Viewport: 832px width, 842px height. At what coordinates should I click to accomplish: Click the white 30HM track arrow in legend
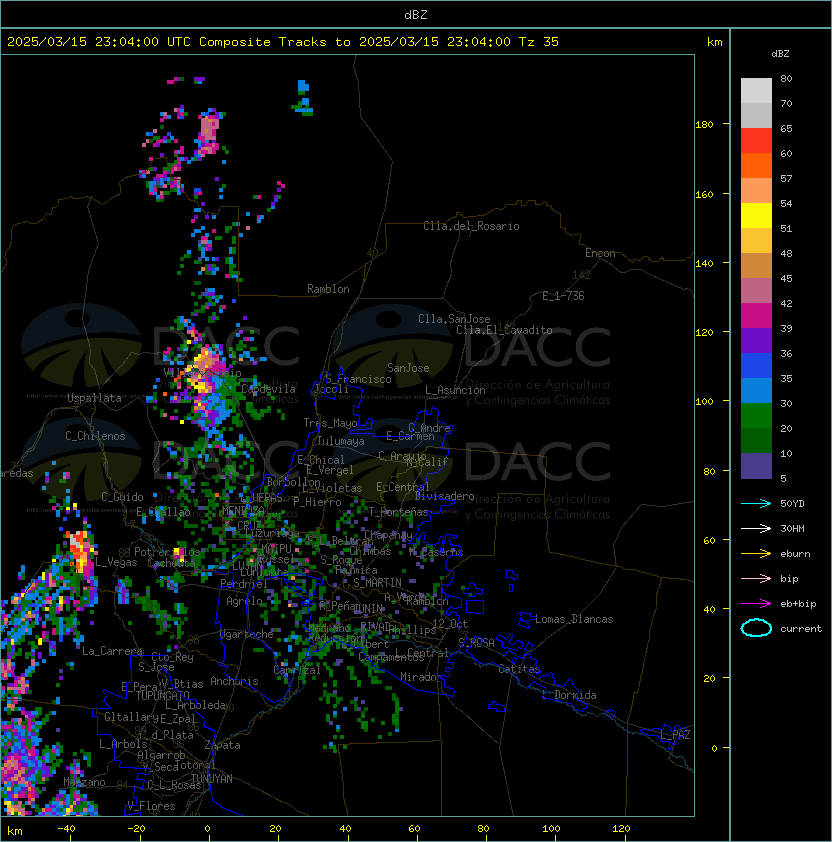pyautogui.click(x=756, y=528)
